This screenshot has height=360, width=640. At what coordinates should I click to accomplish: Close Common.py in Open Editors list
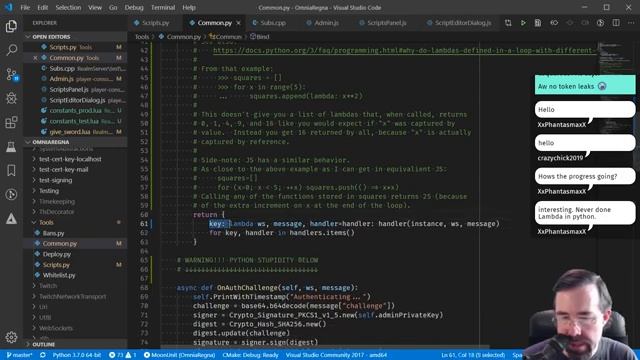[35, 58]
